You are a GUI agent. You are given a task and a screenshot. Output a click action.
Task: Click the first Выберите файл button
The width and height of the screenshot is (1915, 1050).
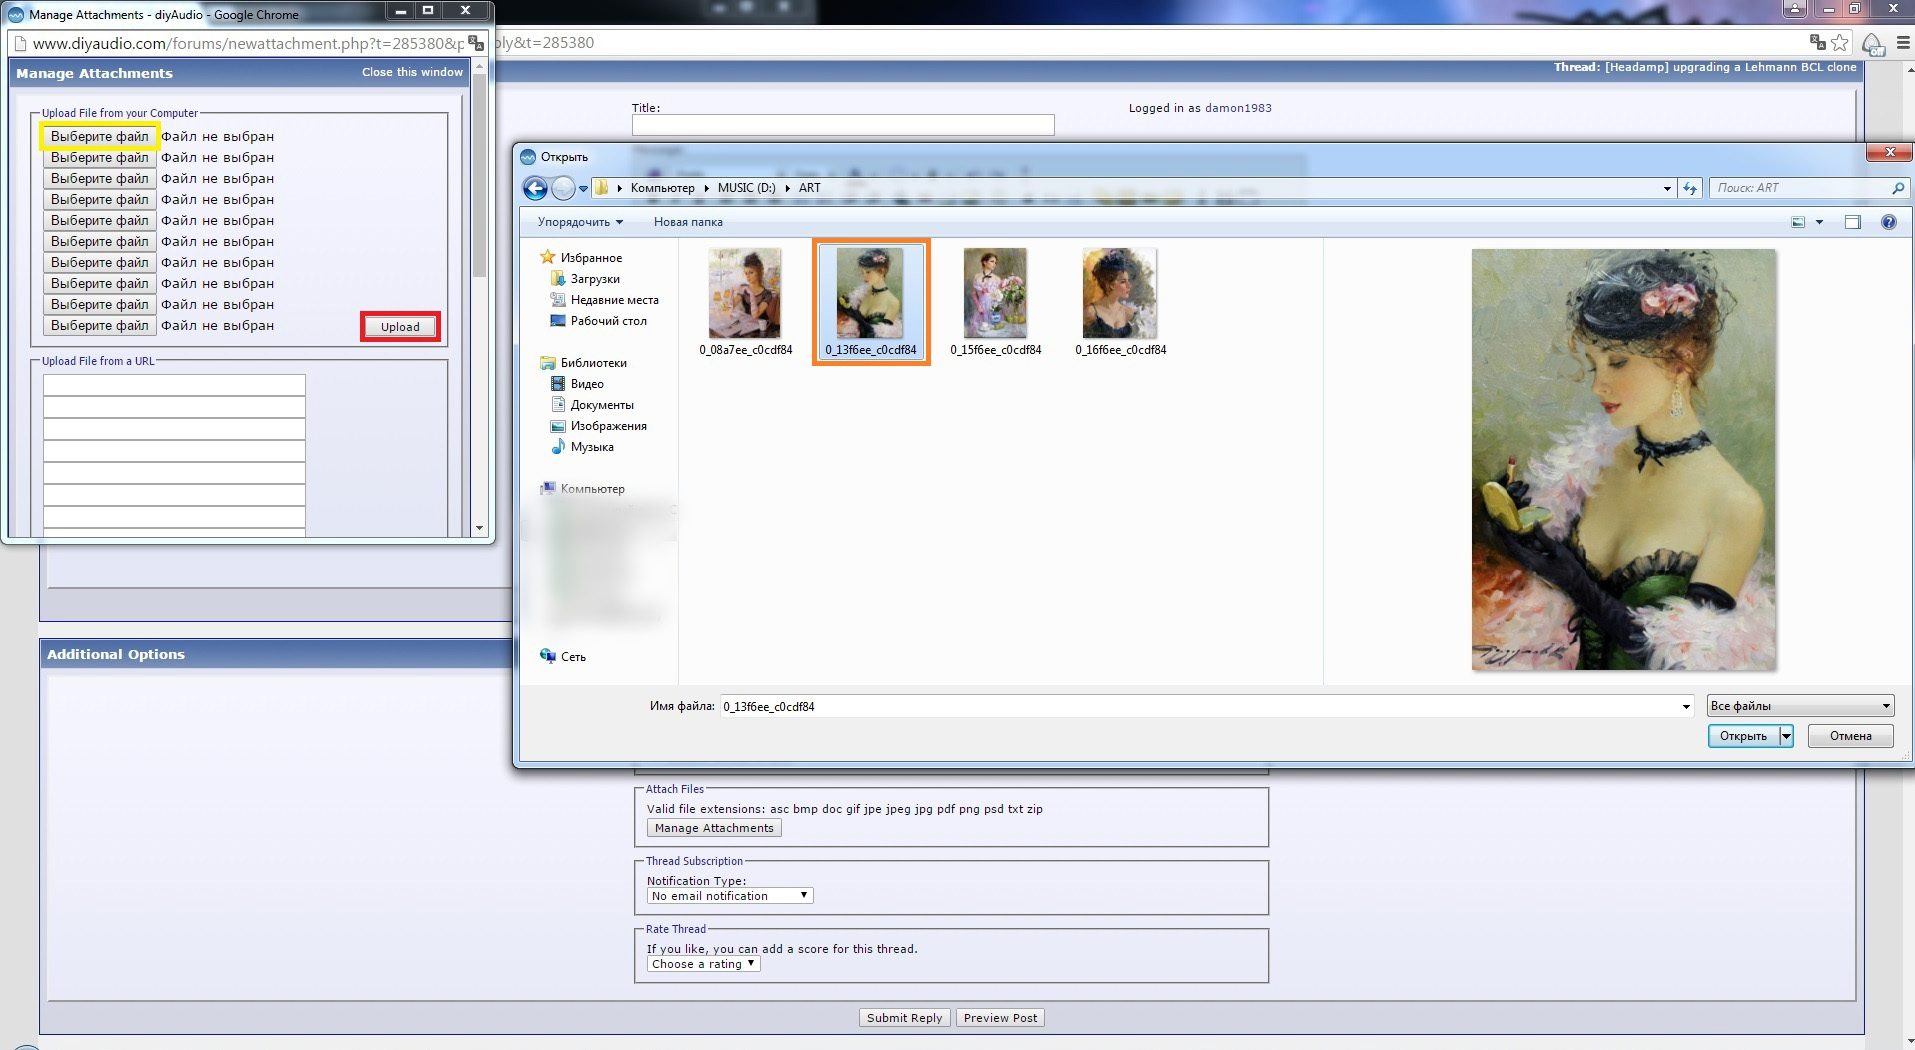[99, 136]
